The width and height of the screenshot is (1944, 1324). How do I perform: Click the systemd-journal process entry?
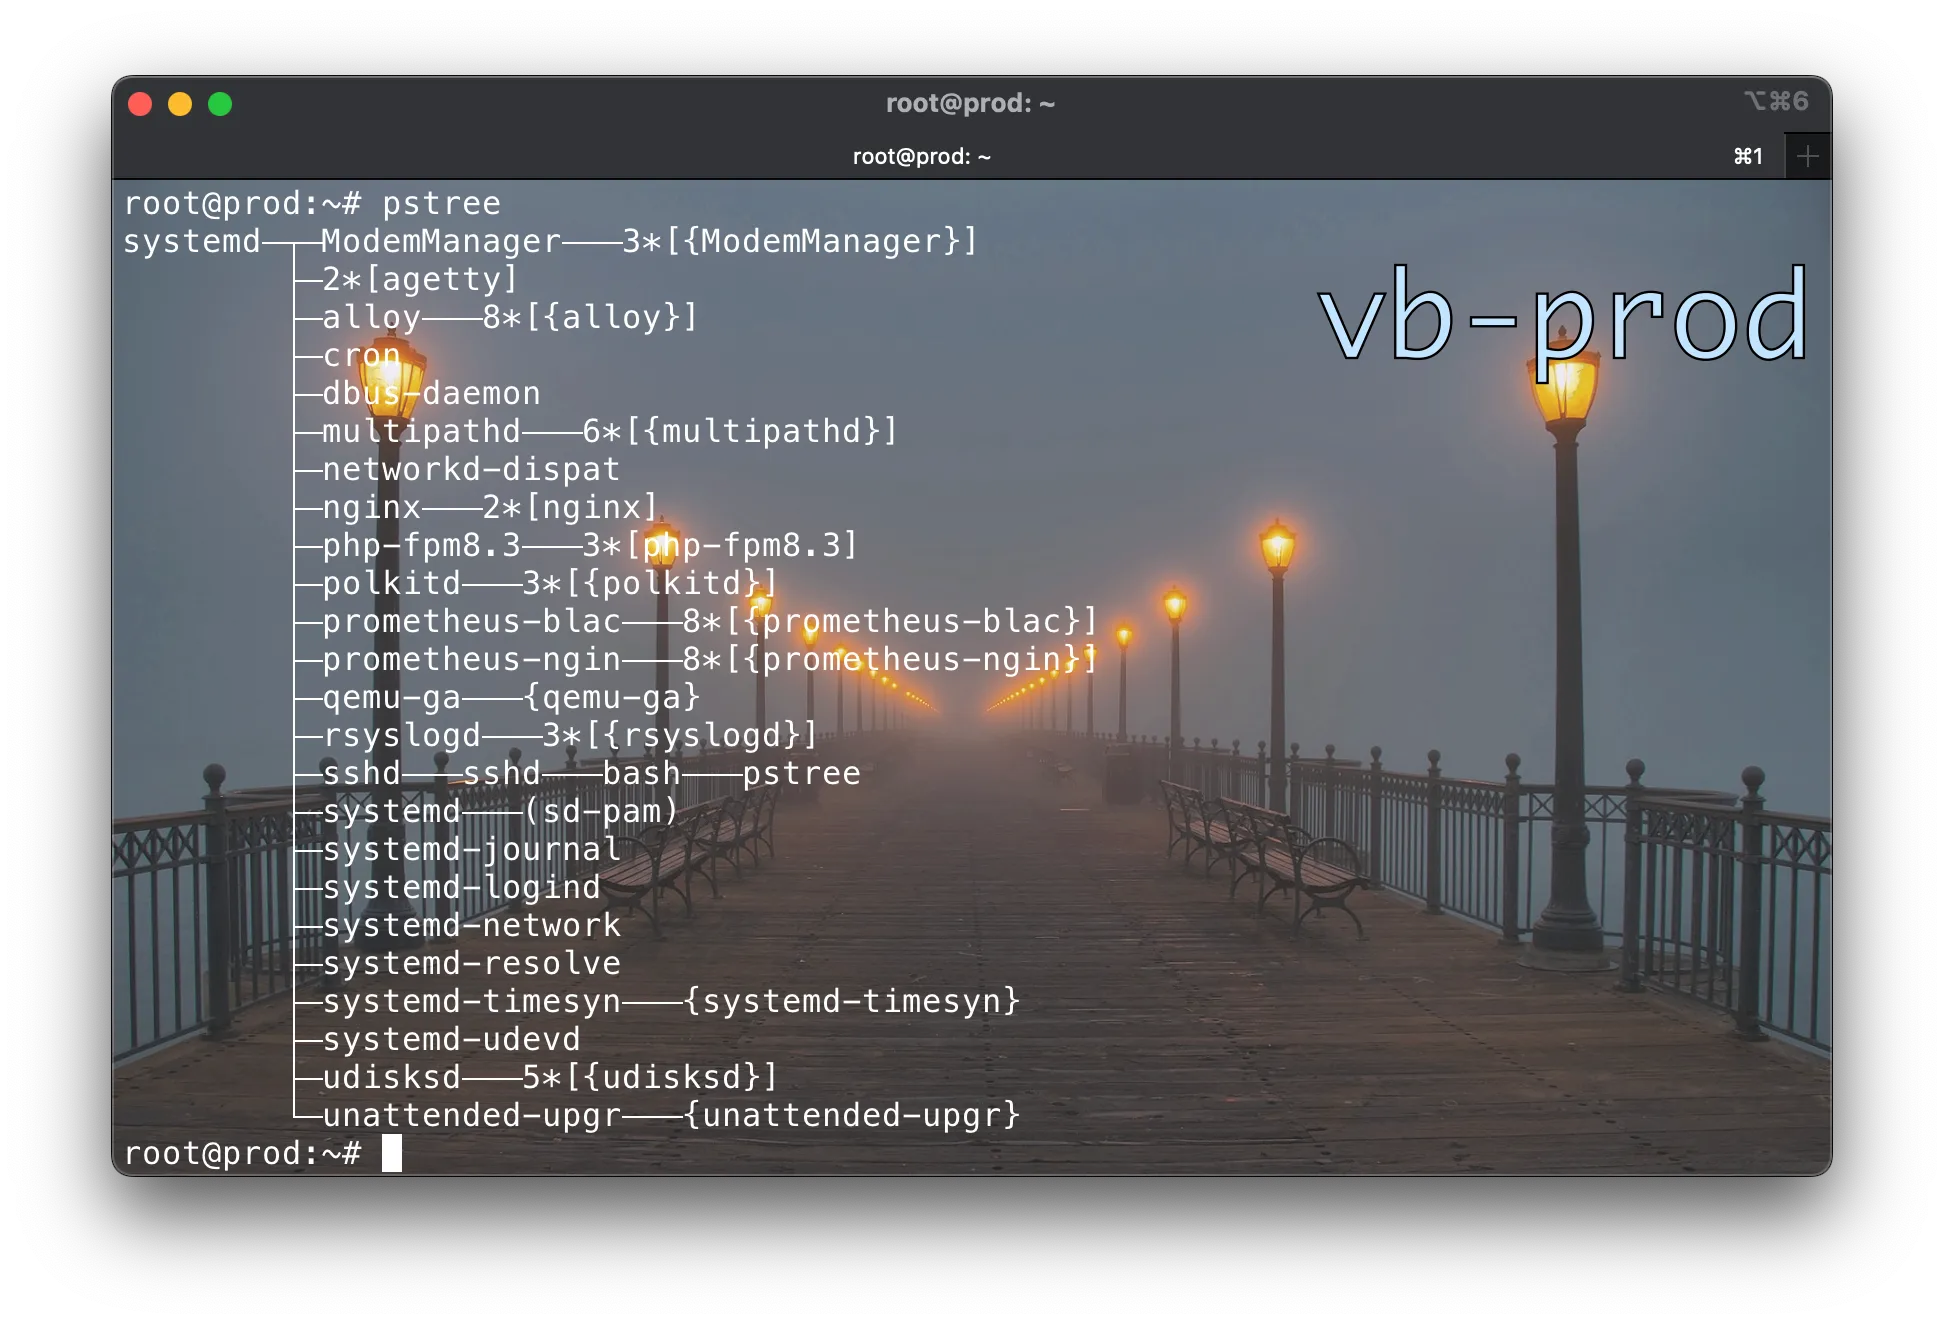pos(470,849)
